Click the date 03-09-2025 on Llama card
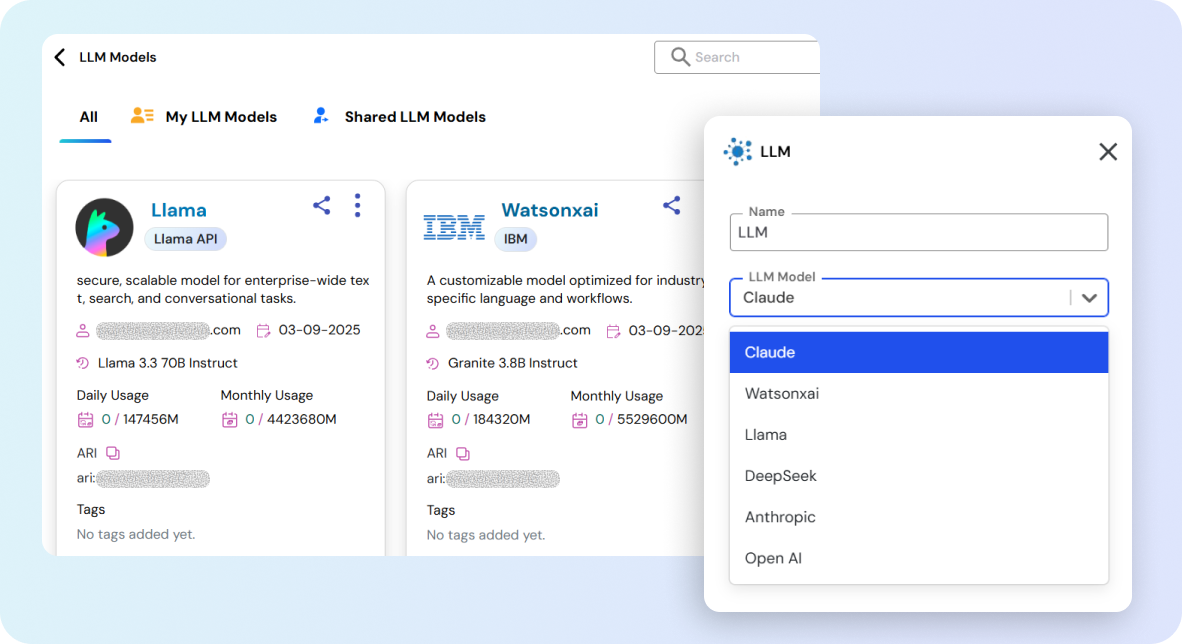Viewport: 1182px width, 644px height. [320, 330]
